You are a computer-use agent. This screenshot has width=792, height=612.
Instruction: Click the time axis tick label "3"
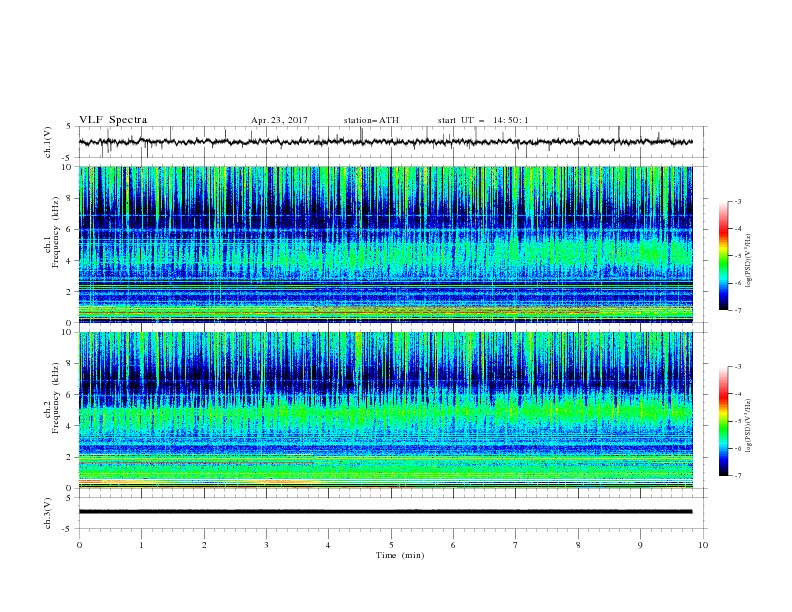coord(266,545)
